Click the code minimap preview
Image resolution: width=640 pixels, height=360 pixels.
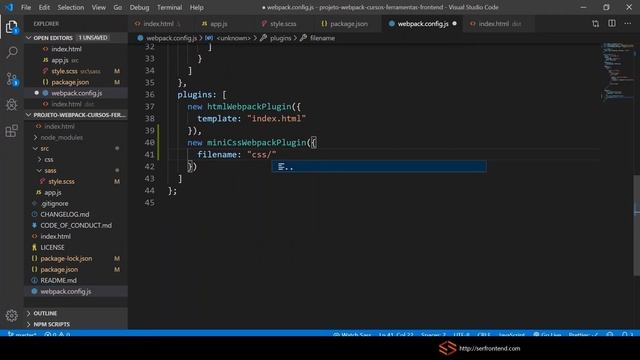[x=617, y=71]
